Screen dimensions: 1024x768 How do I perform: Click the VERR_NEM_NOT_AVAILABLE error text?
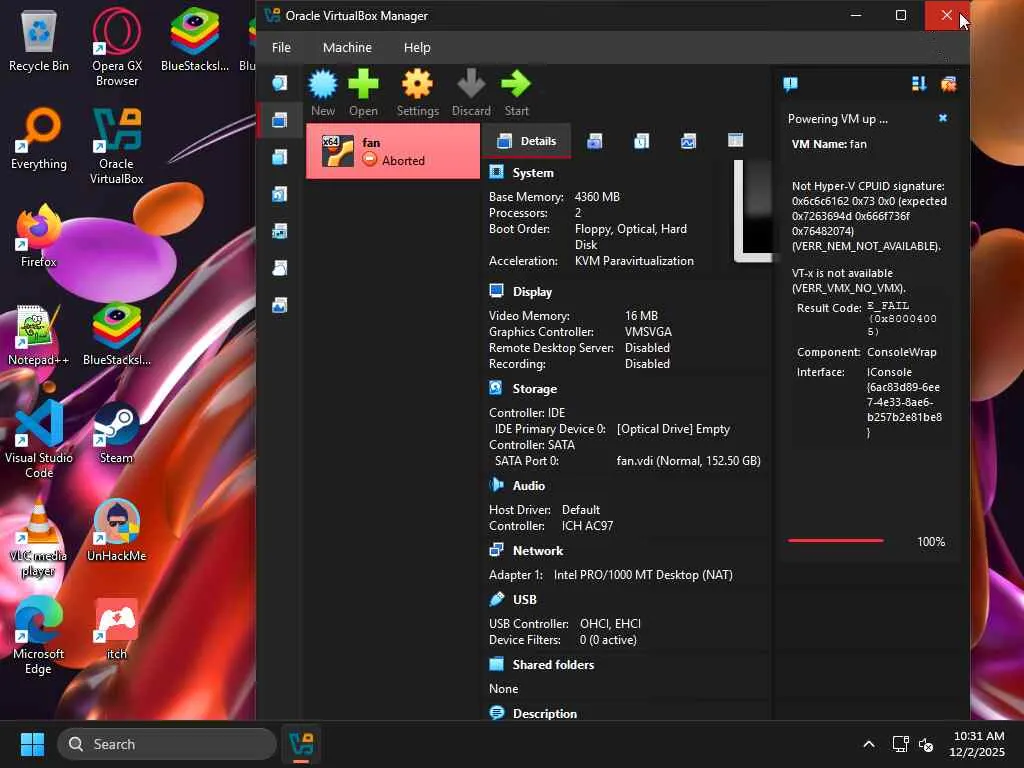[x=866, y=246]
